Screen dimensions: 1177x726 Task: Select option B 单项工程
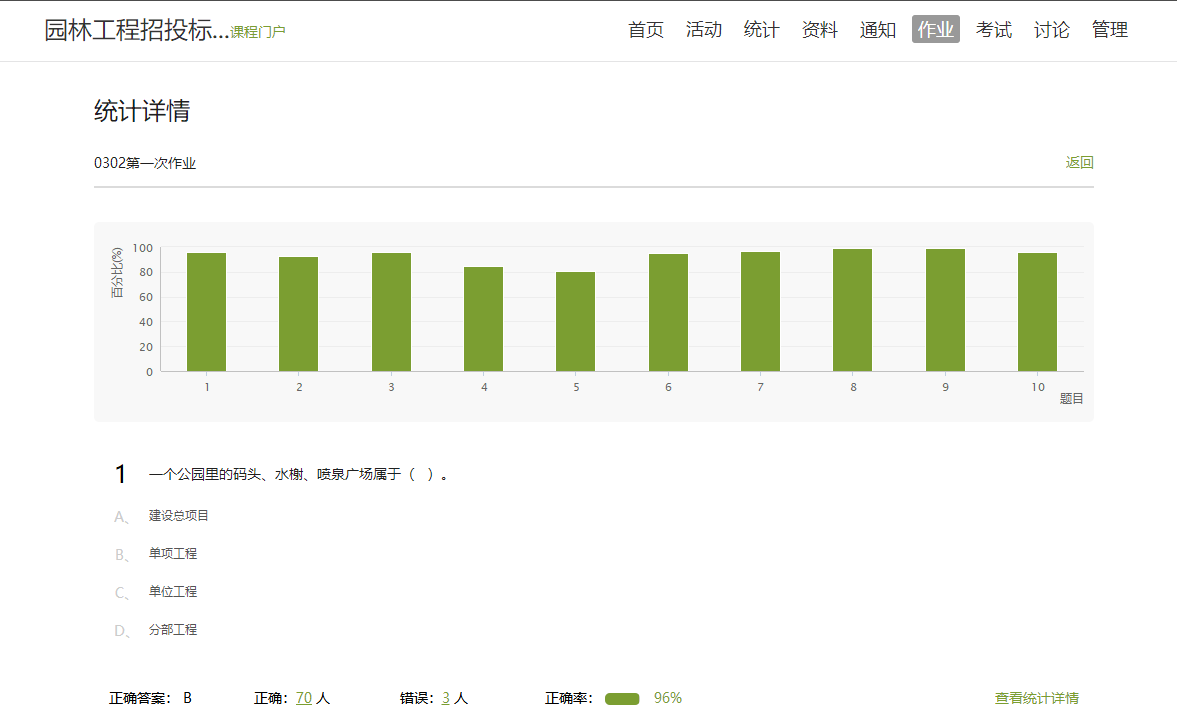pos(173,553)
